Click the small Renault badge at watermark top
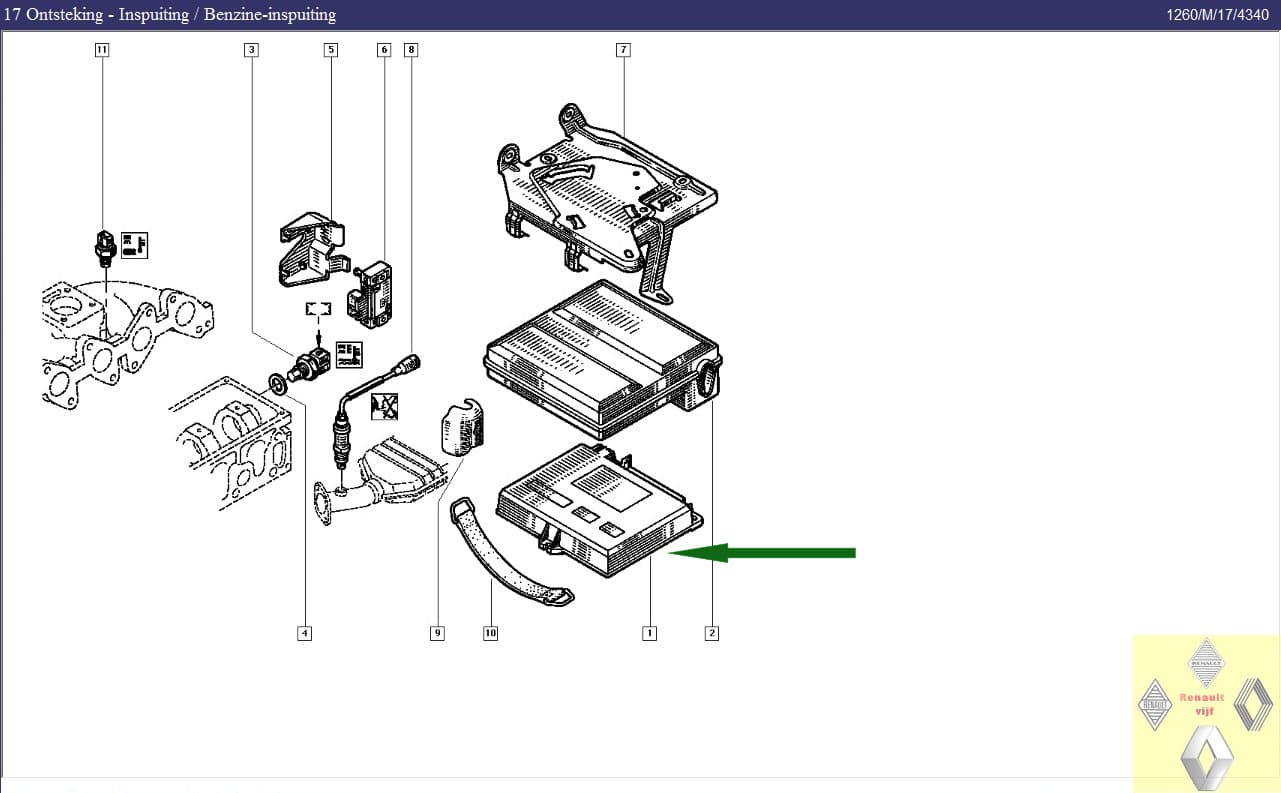 [1205, 664]
